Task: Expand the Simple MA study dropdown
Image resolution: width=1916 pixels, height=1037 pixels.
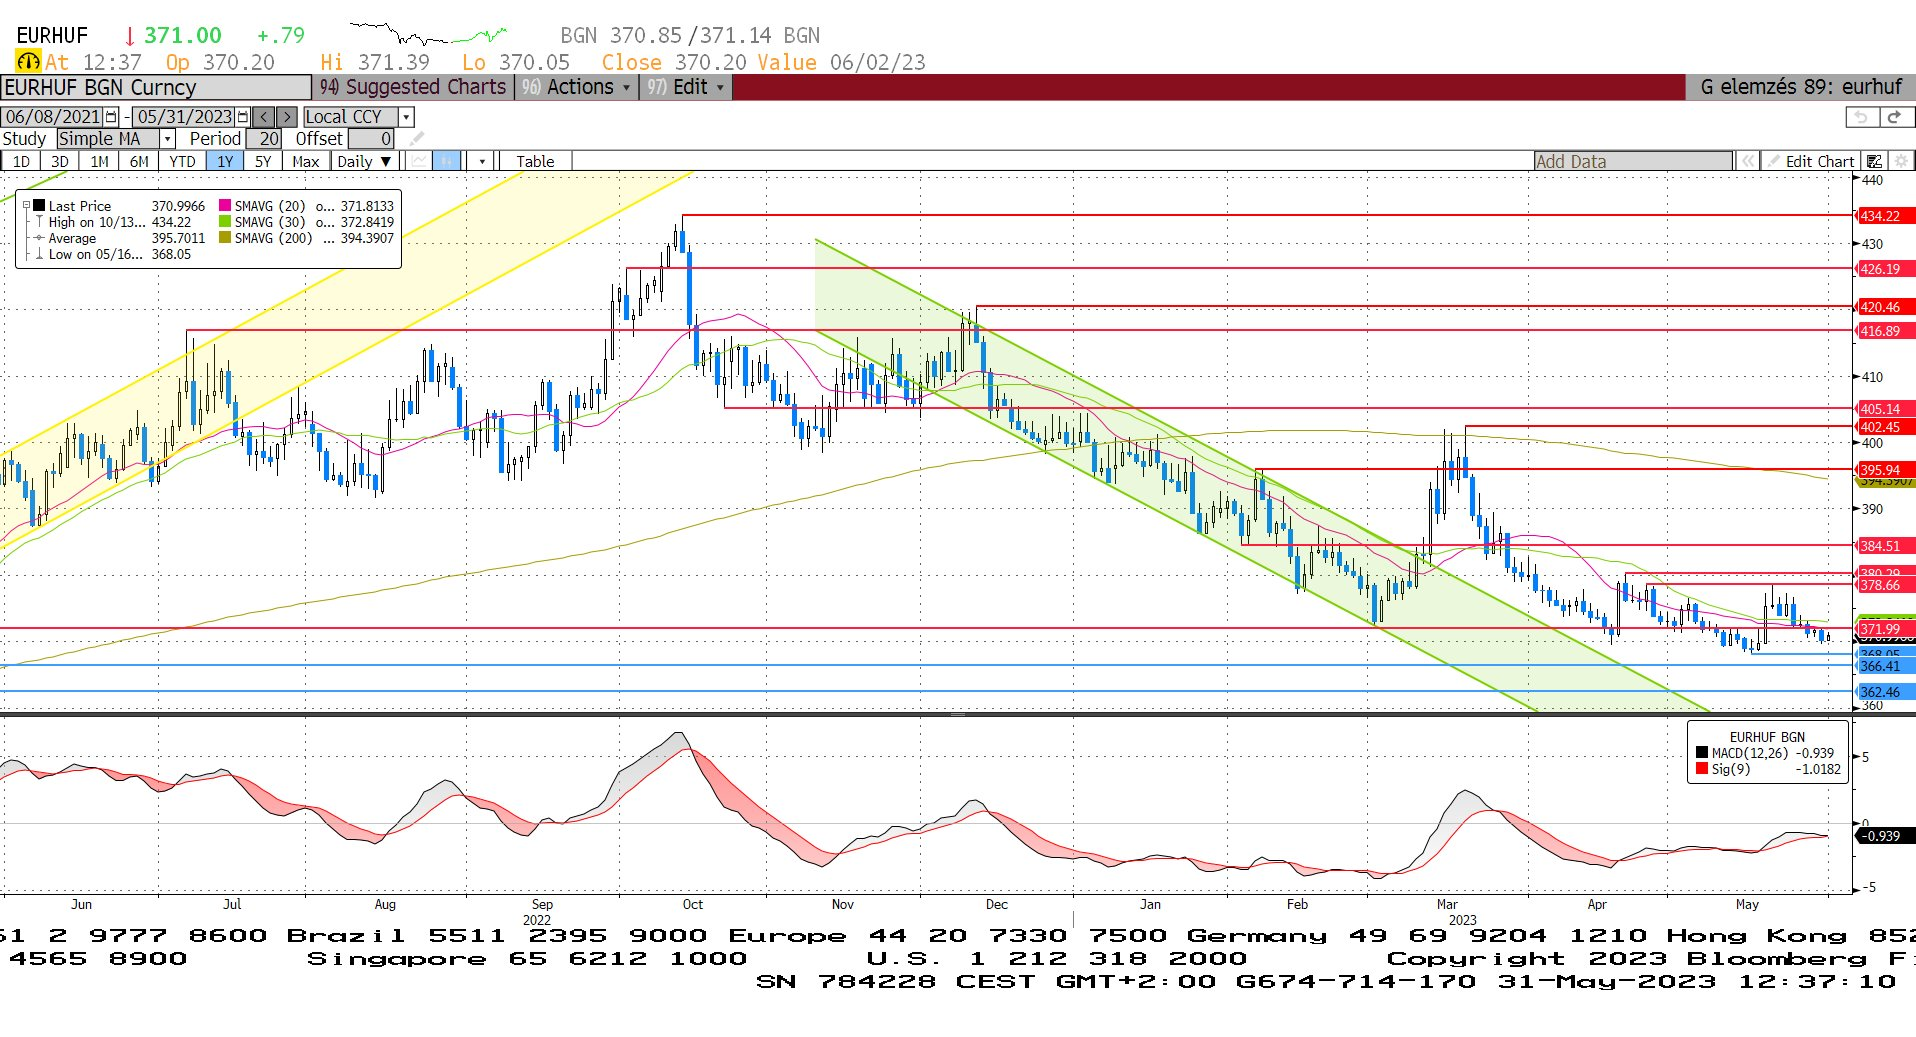Action: tap(168, 139)
